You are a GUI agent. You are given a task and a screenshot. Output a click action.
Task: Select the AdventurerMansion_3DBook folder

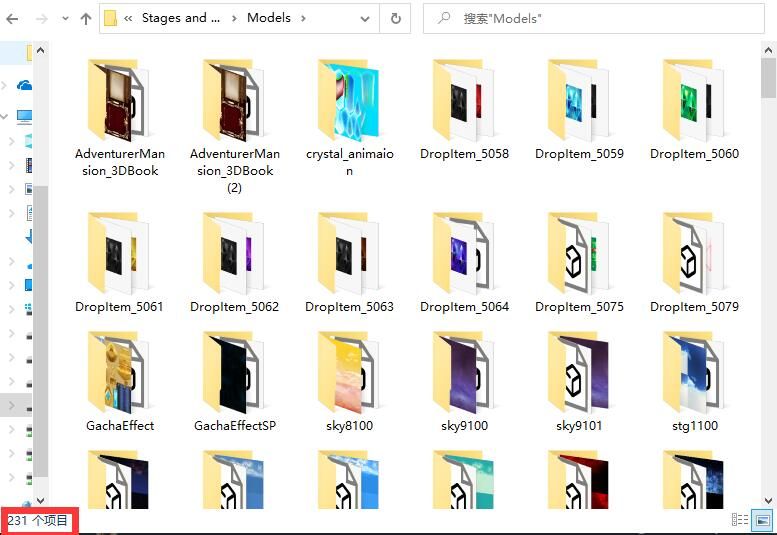tap(119, 118)
